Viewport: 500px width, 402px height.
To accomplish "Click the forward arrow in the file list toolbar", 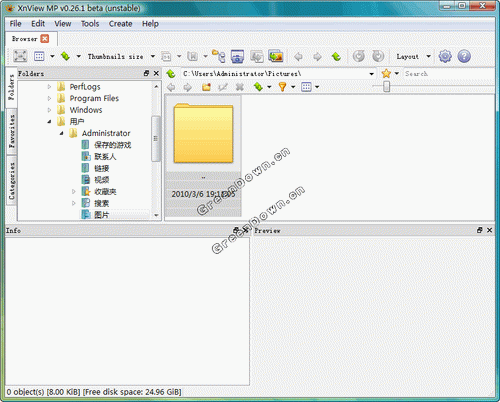I will [188, 87].
